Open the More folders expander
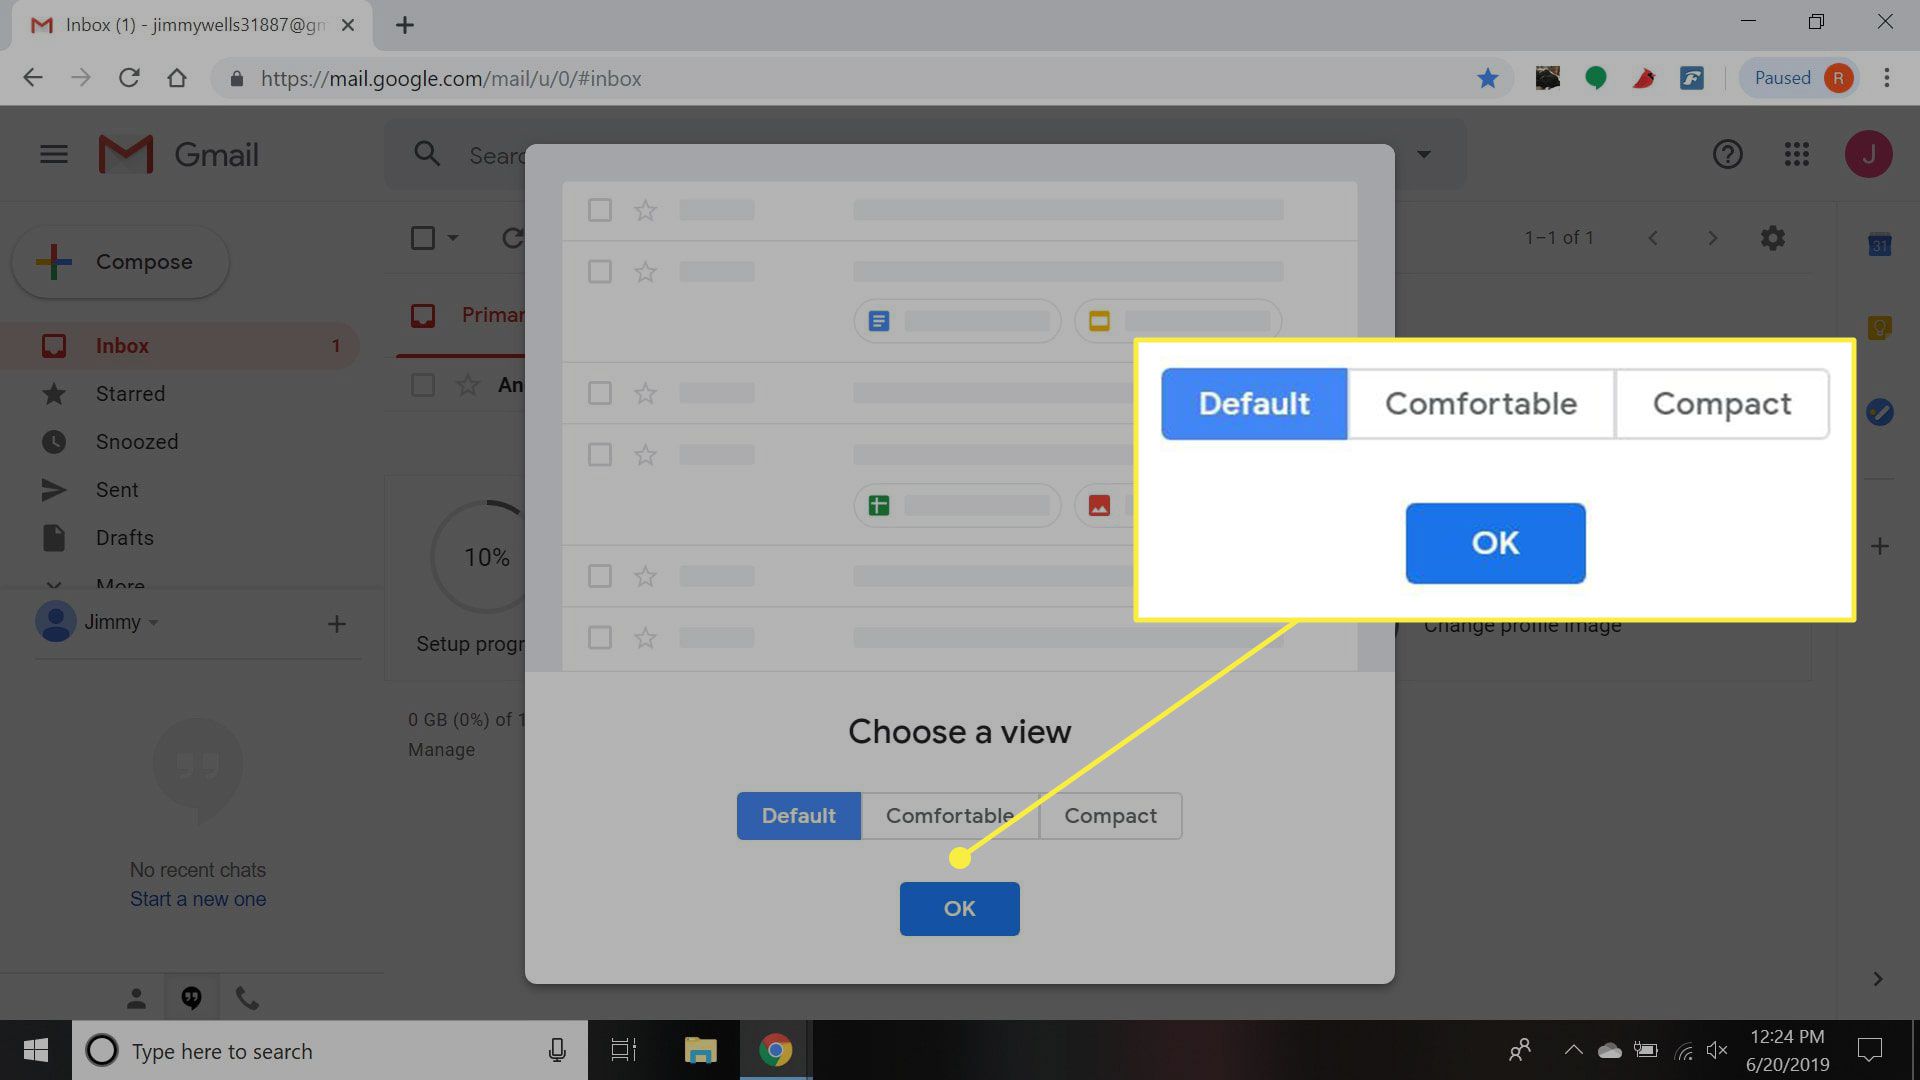This screenshot has width=1920, height=1080. pos(120,584)
